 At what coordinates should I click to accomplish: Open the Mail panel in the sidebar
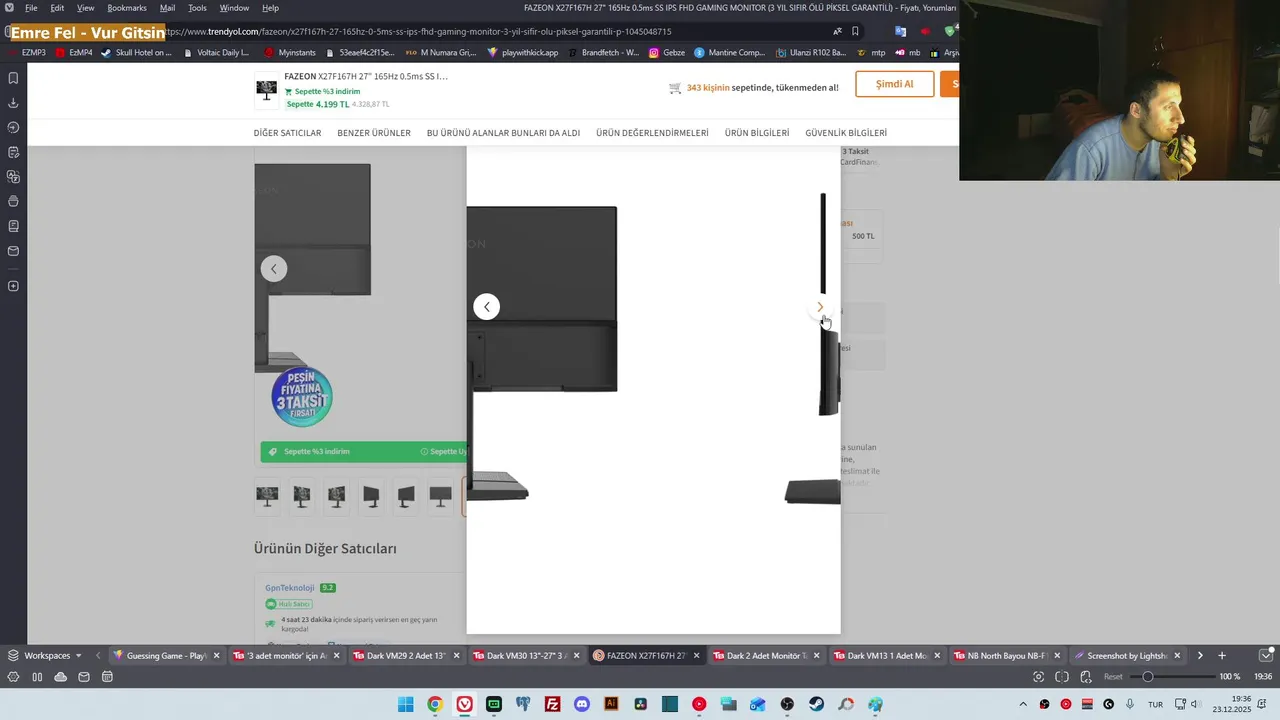point(13,251)
